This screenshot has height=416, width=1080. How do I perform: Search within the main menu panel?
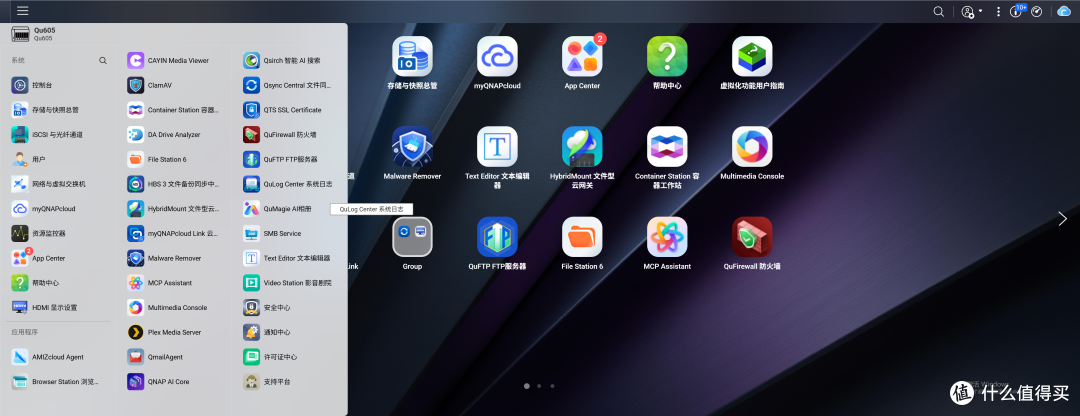[103, 61]
